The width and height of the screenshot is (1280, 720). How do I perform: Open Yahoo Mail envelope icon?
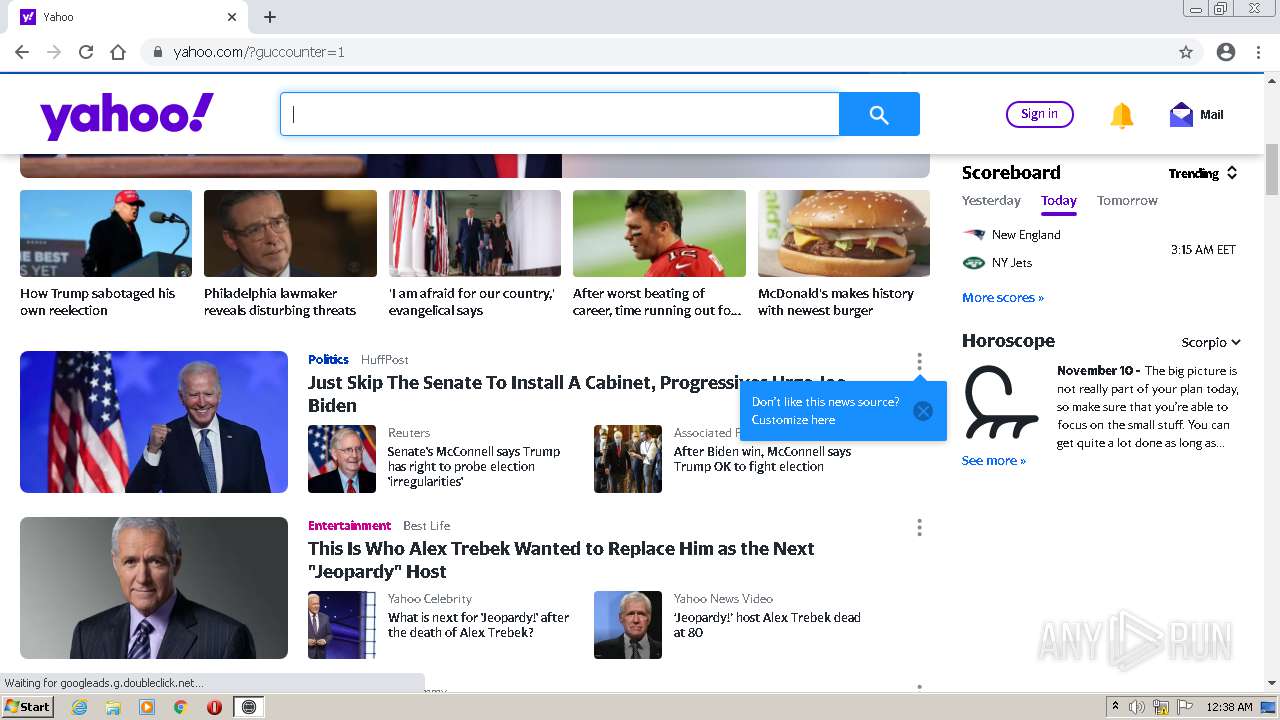1181,115
